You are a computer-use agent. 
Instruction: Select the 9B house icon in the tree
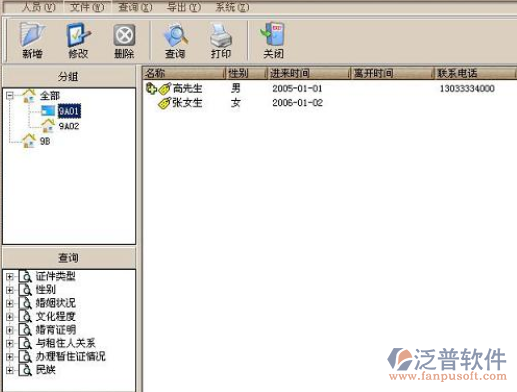(x=29, y=141)
